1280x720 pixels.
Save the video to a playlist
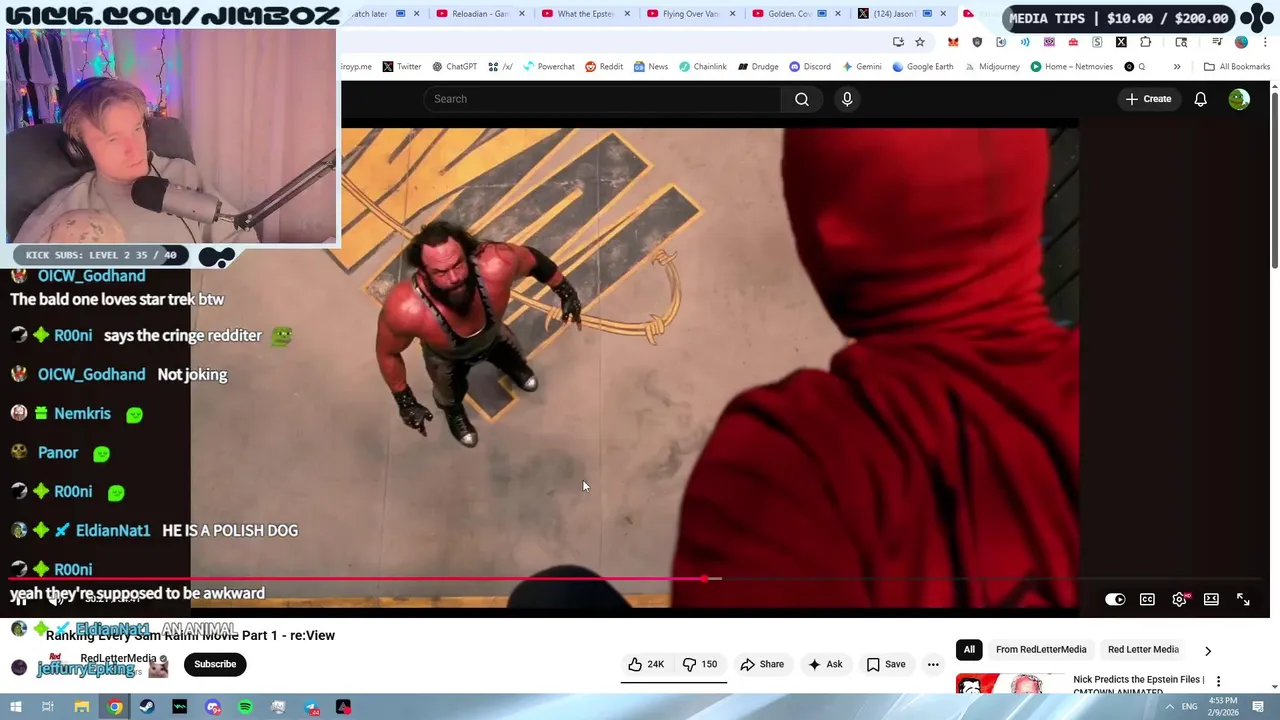(886, 664)
